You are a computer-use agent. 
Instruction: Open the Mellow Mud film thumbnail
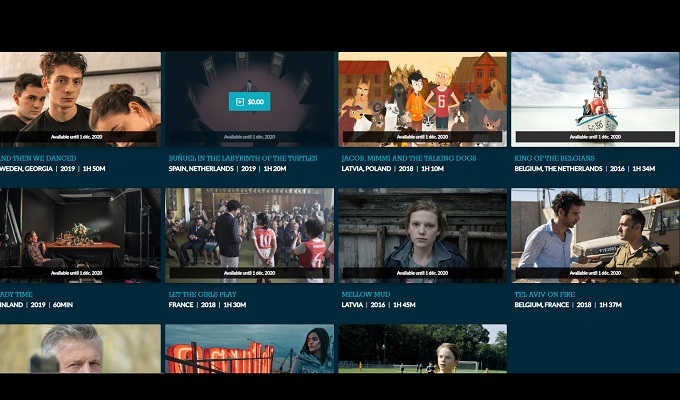coord(422,236)
